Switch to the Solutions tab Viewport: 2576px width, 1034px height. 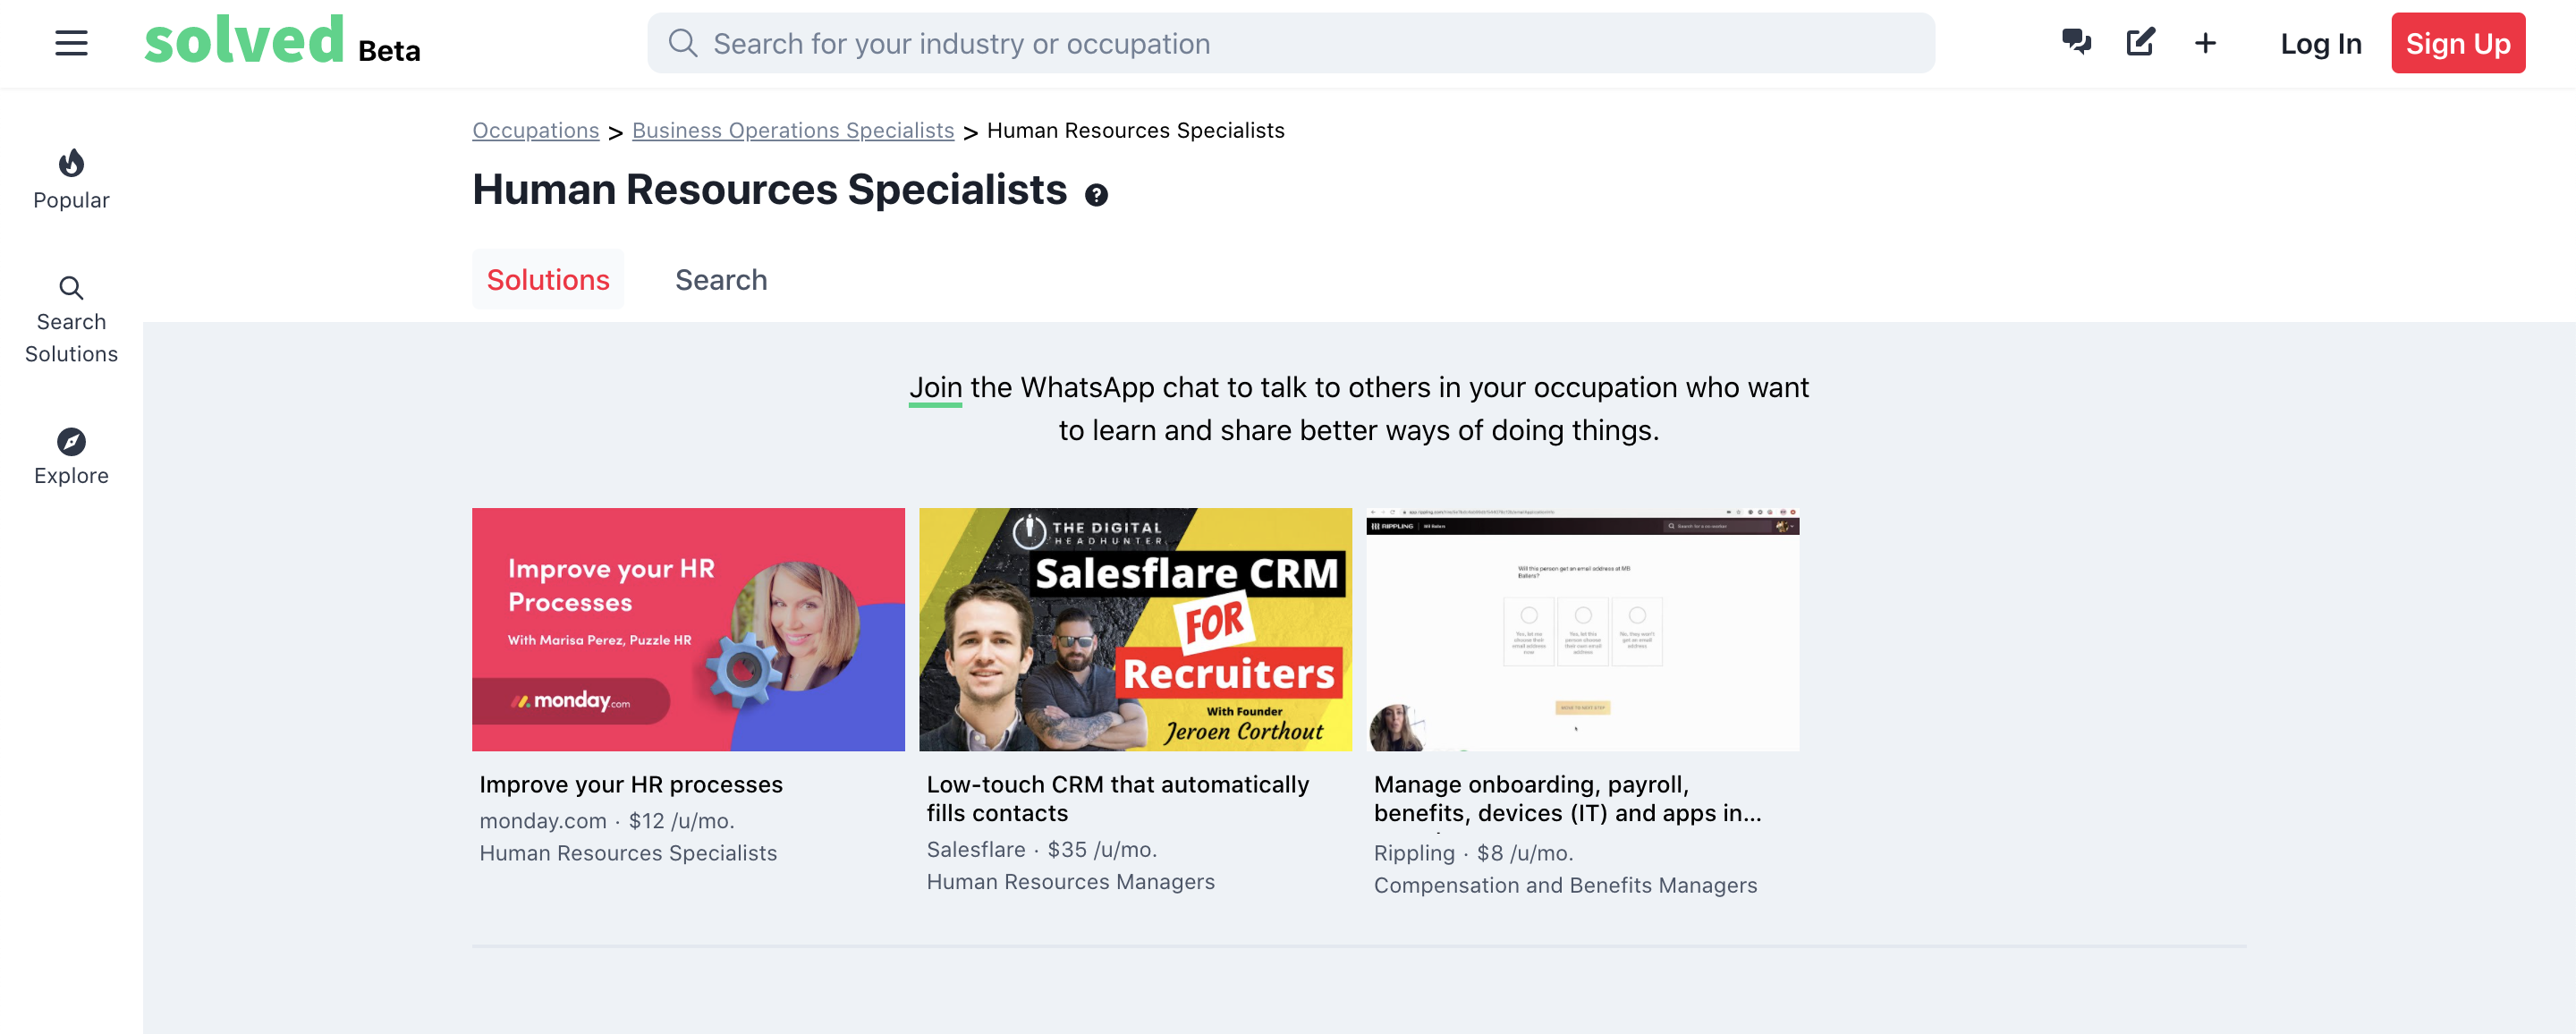(548, 280)
